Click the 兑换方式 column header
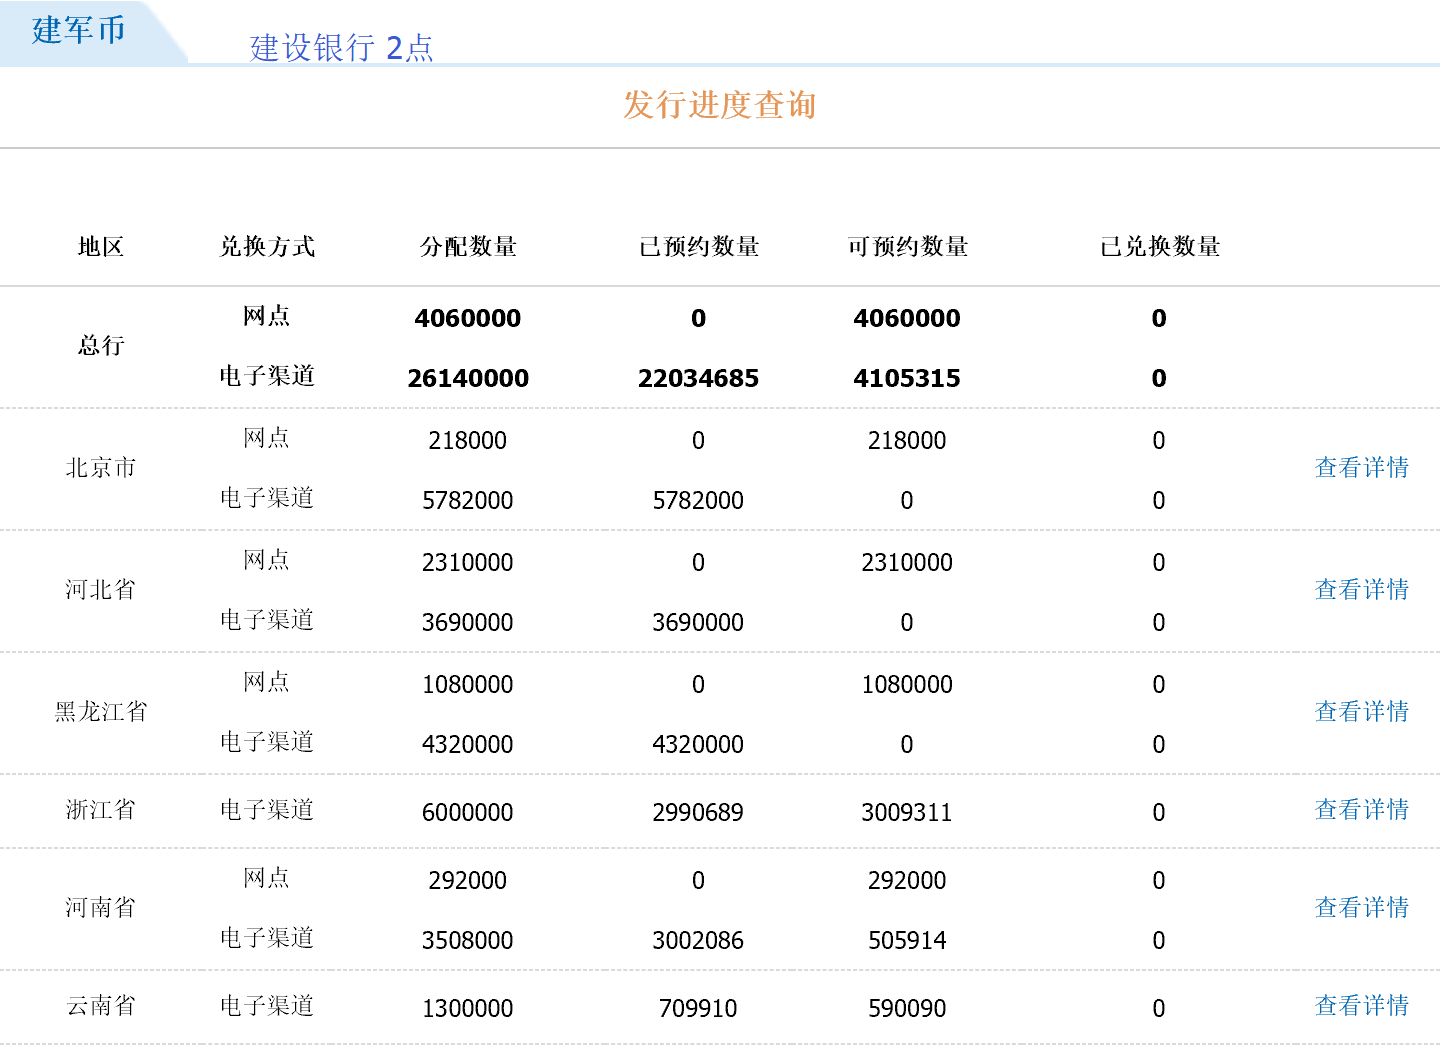 click(267, 247)
